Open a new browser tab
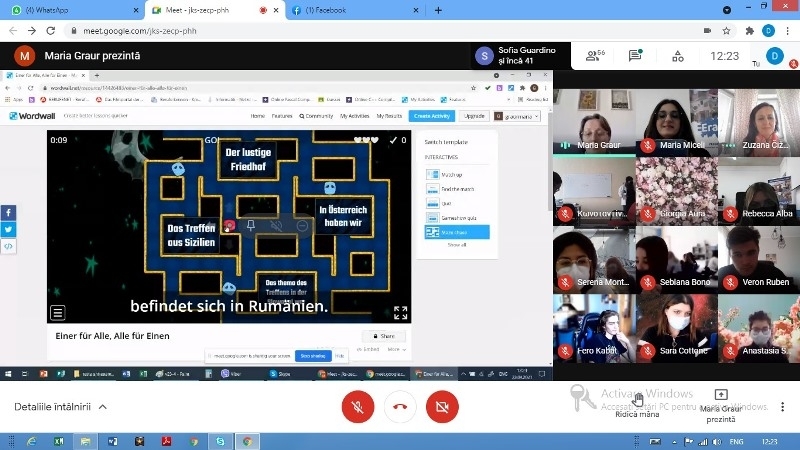 438,10
